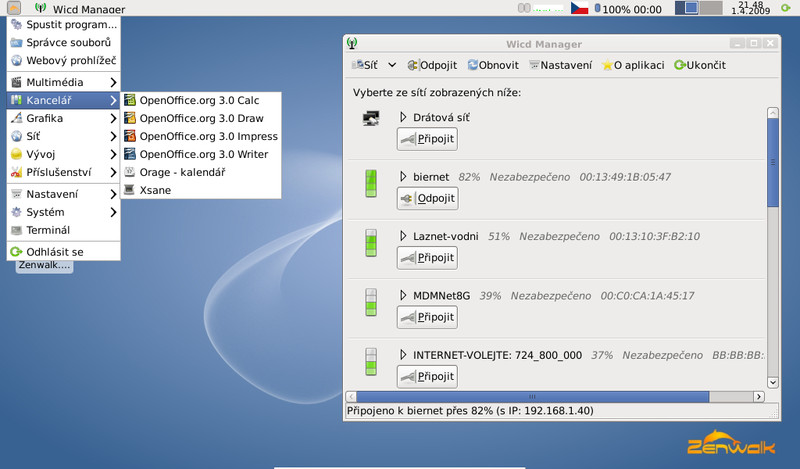This screenshot has height=469, width=800.
Task: Click the Terminál icon in menu
Action: pyautogui.click(x=16, y=230)
